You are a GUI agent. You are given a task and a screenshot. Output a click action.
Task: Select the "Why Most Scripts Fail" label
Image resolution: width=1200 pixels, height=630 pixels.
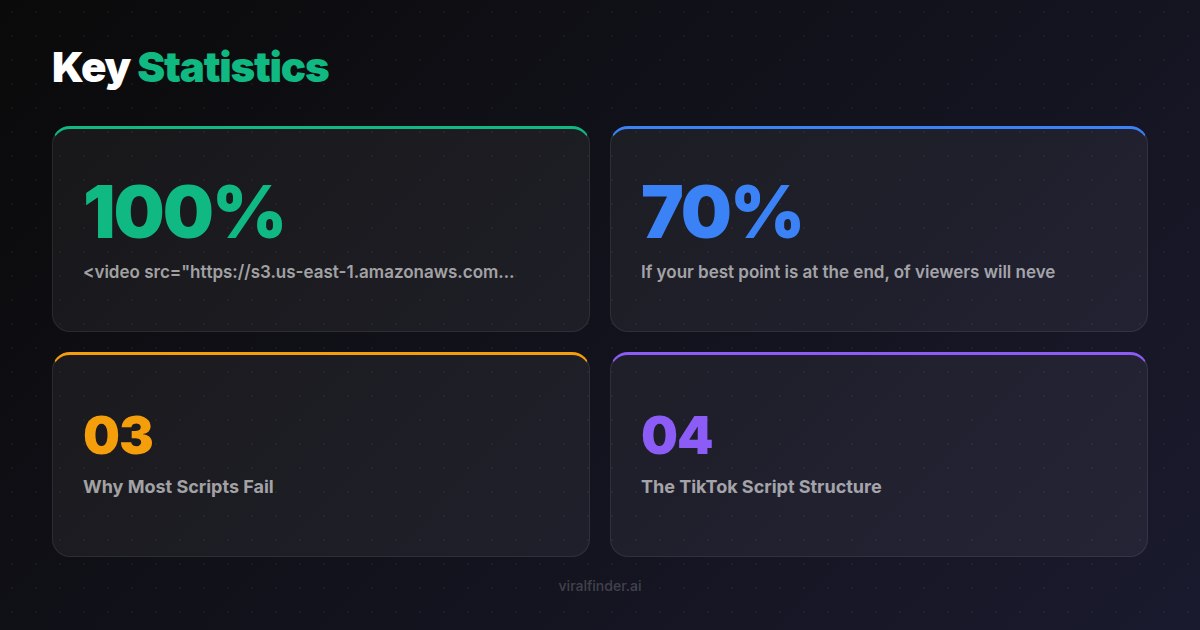178,487
